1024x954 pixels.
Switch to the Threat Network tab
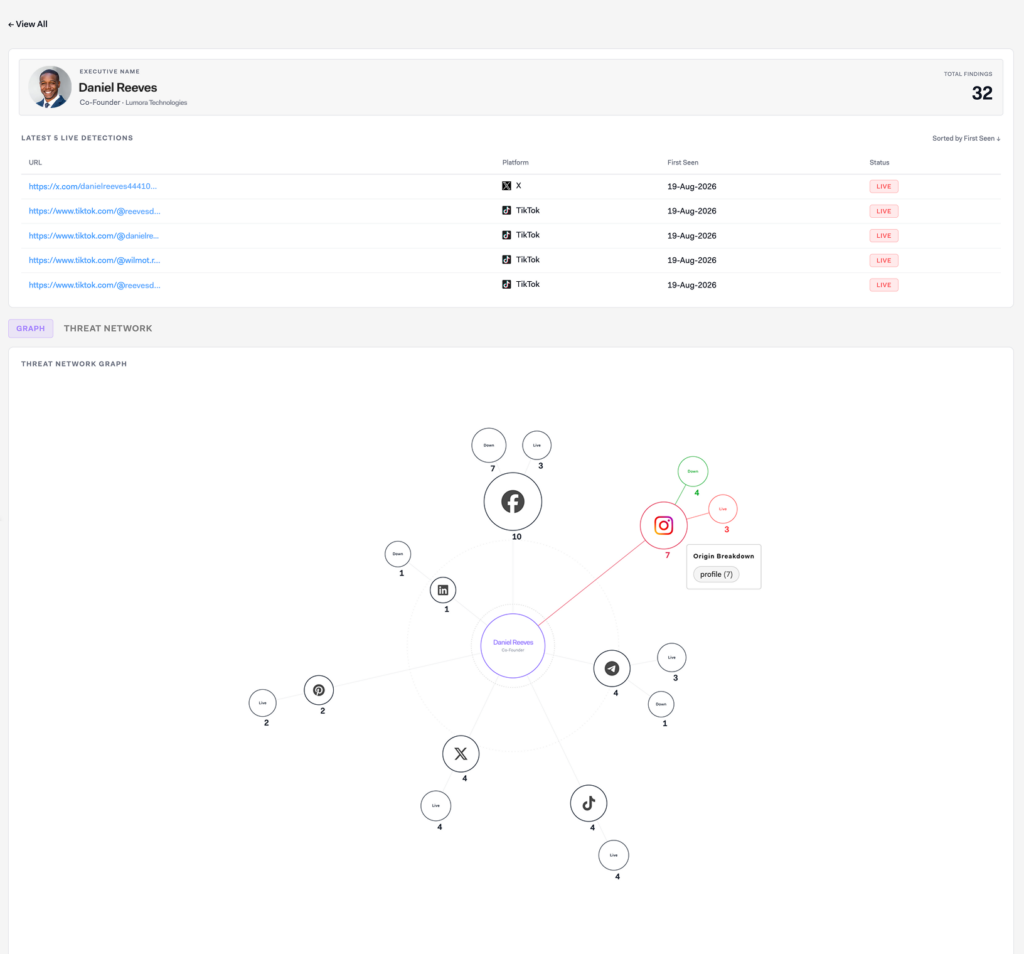point(108,328)
